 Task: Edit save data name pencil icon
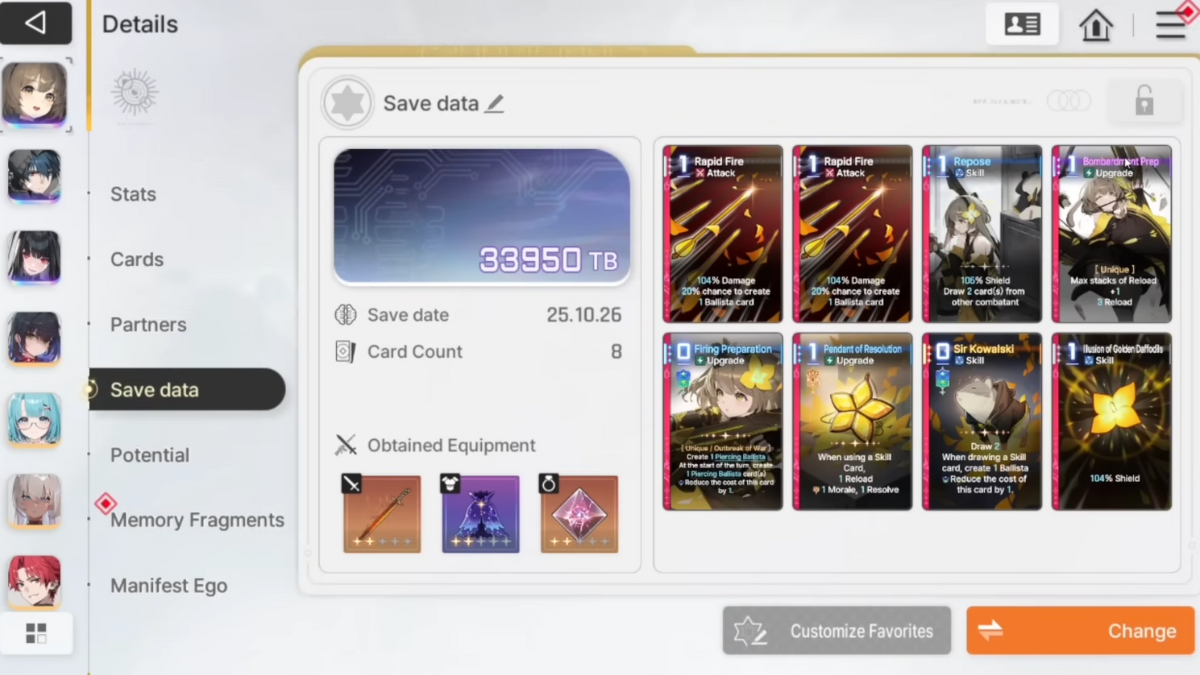[494, 104]
